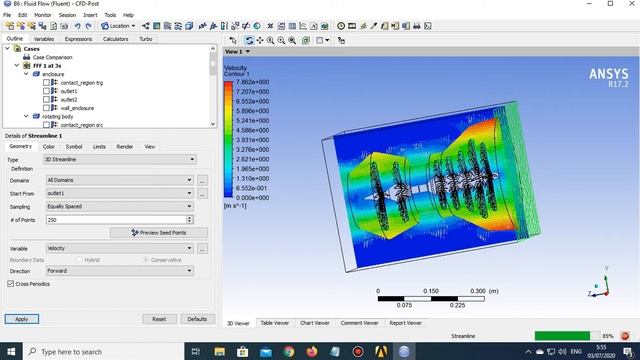Check the outlet1 visibility box
Viewport: 640px width, 360px height.
pos(46,91)
